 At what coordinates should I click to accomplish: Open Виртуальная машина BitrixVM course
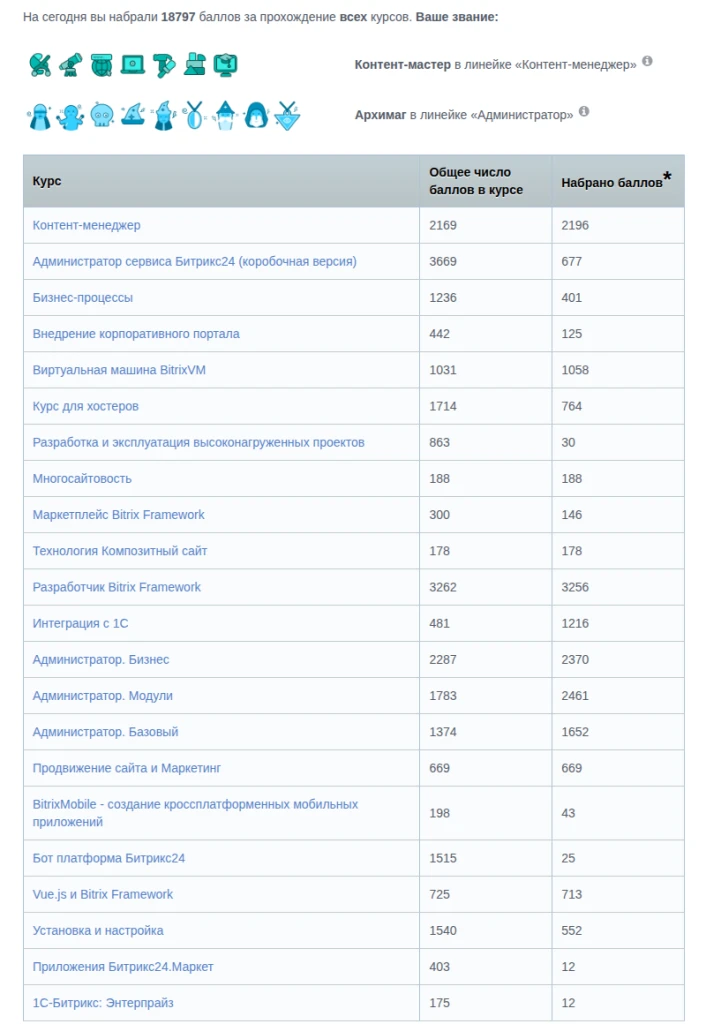119,370
